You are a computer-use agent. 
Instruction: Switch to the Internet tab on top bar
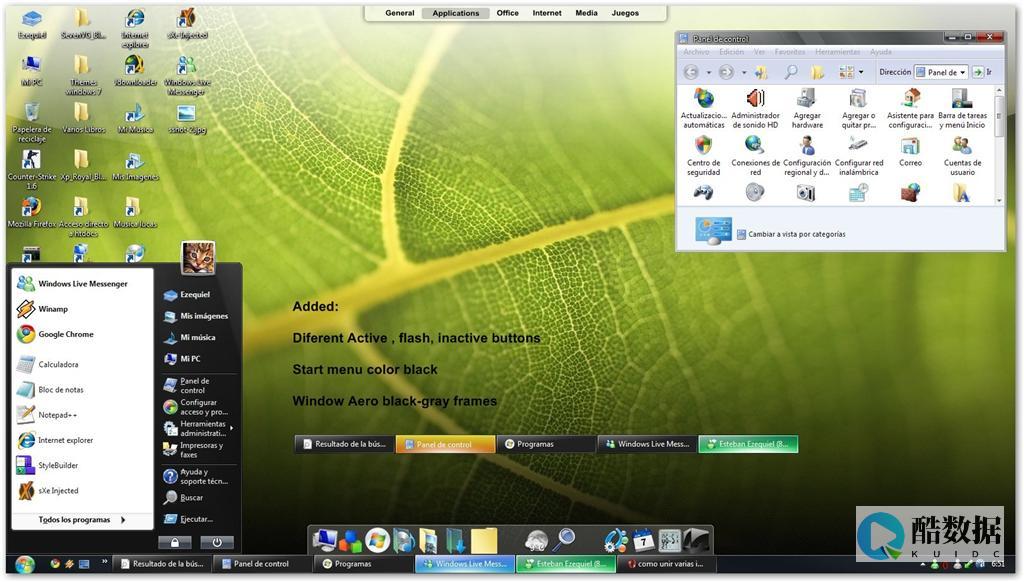click(547, 13)
